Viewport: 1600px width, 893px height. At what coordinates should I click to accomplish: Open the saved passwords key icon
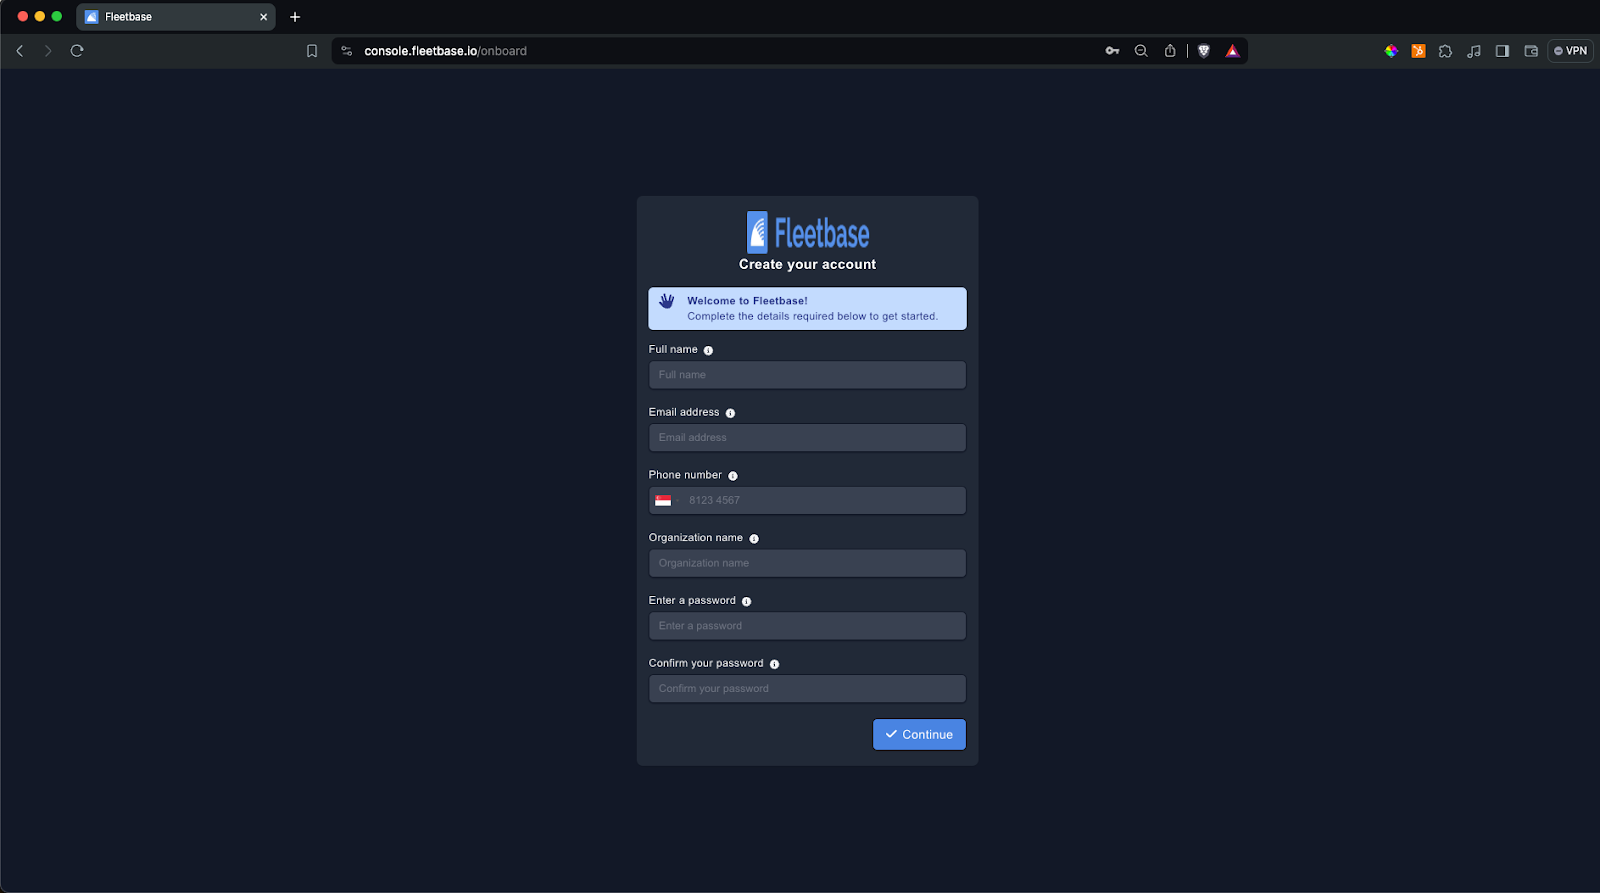(1112, 51)
